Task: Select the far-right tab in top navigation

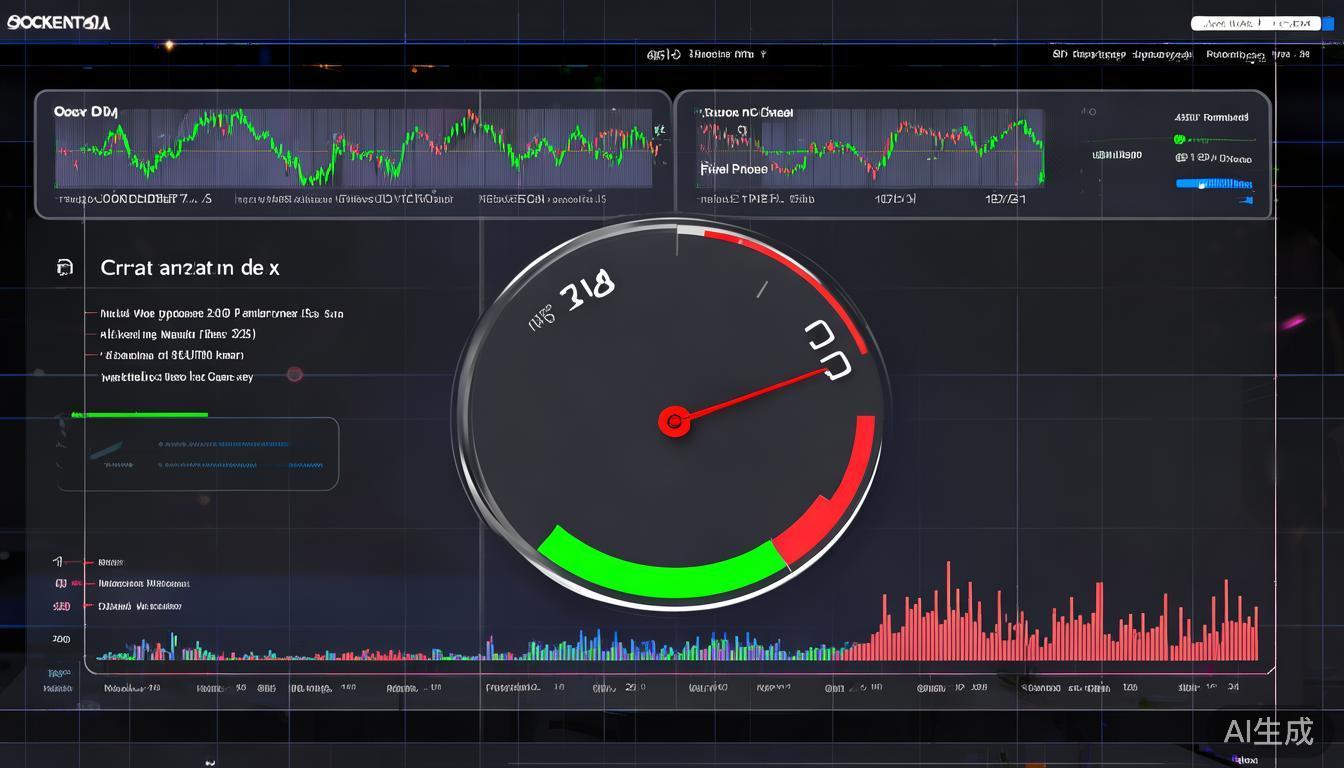Action: (1257, 55)
